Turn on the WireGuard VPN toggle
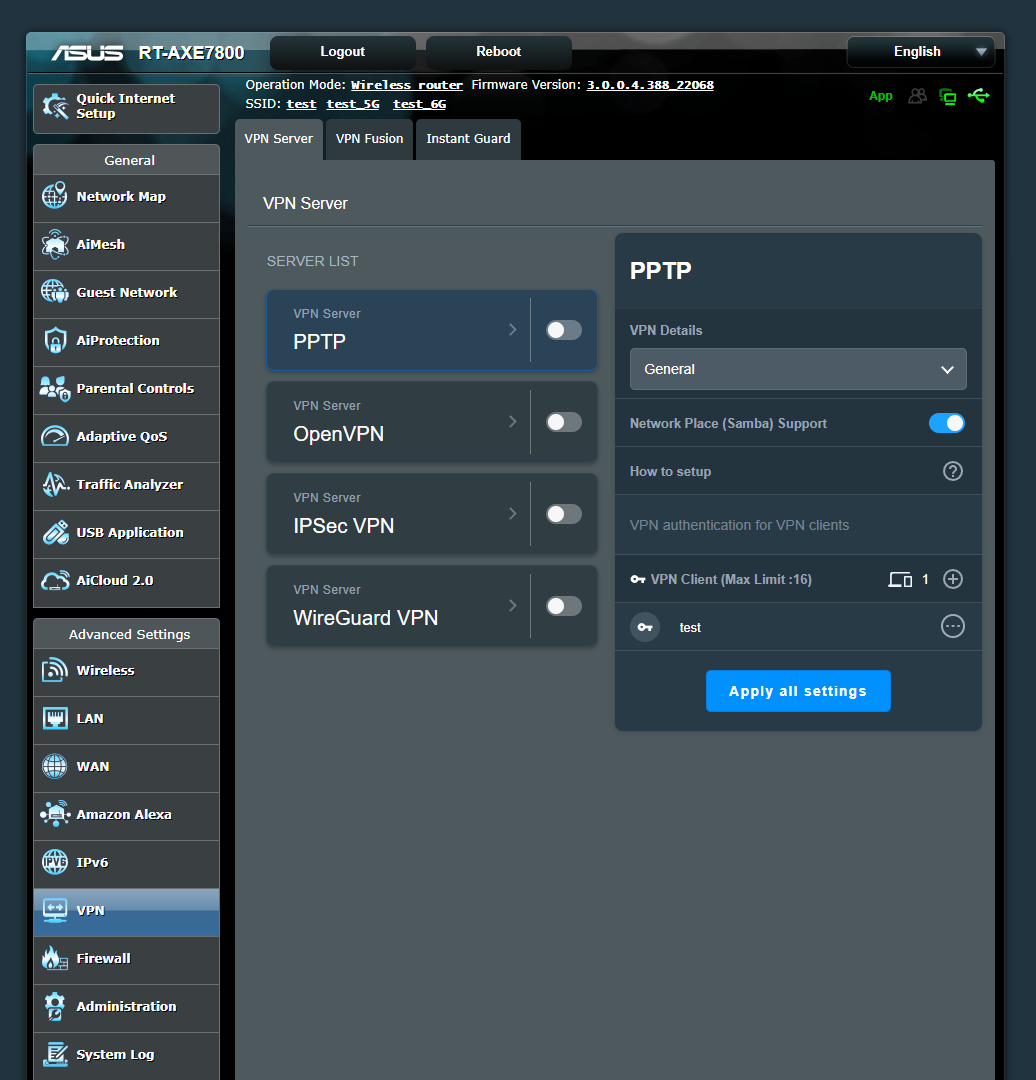The height and width of the screenshot is (1080, 1036). (x=563, y=606)
